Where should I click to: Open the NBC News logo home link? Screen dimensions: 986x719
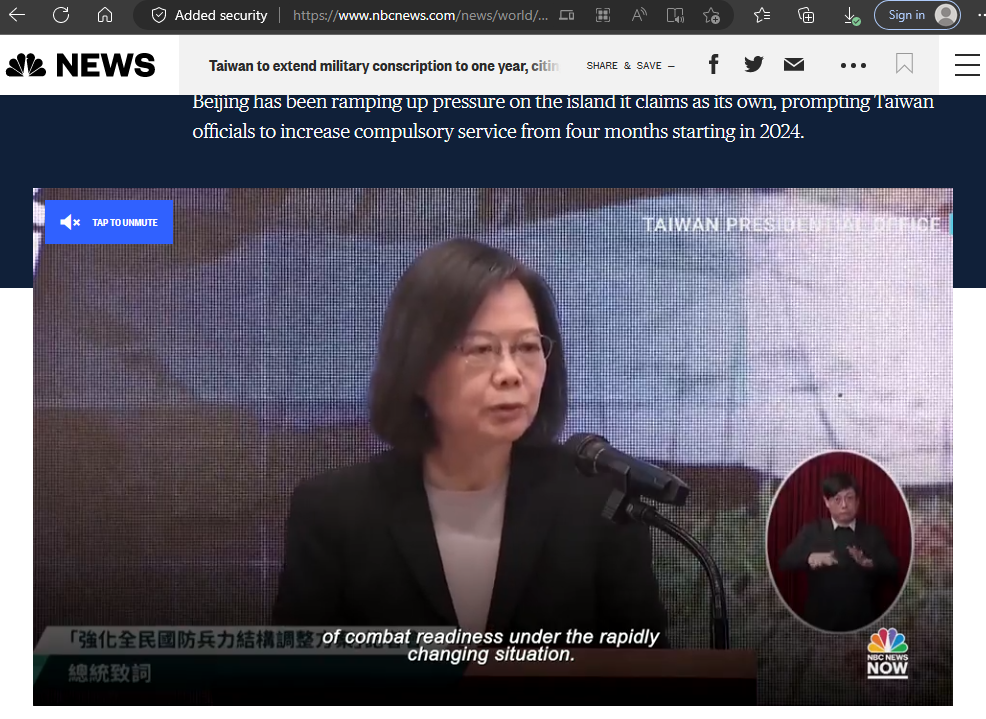pyautogui.click(x=80, y=65)
